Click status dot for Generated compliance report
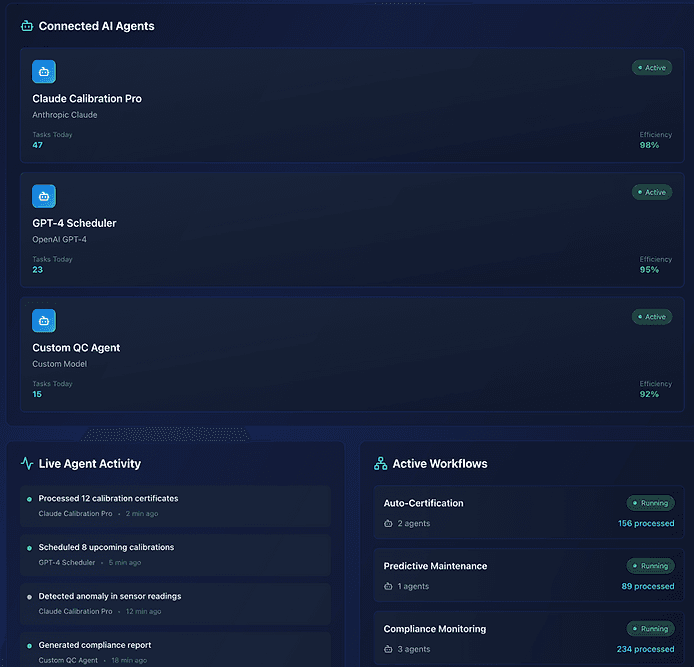 coord(29,646)
